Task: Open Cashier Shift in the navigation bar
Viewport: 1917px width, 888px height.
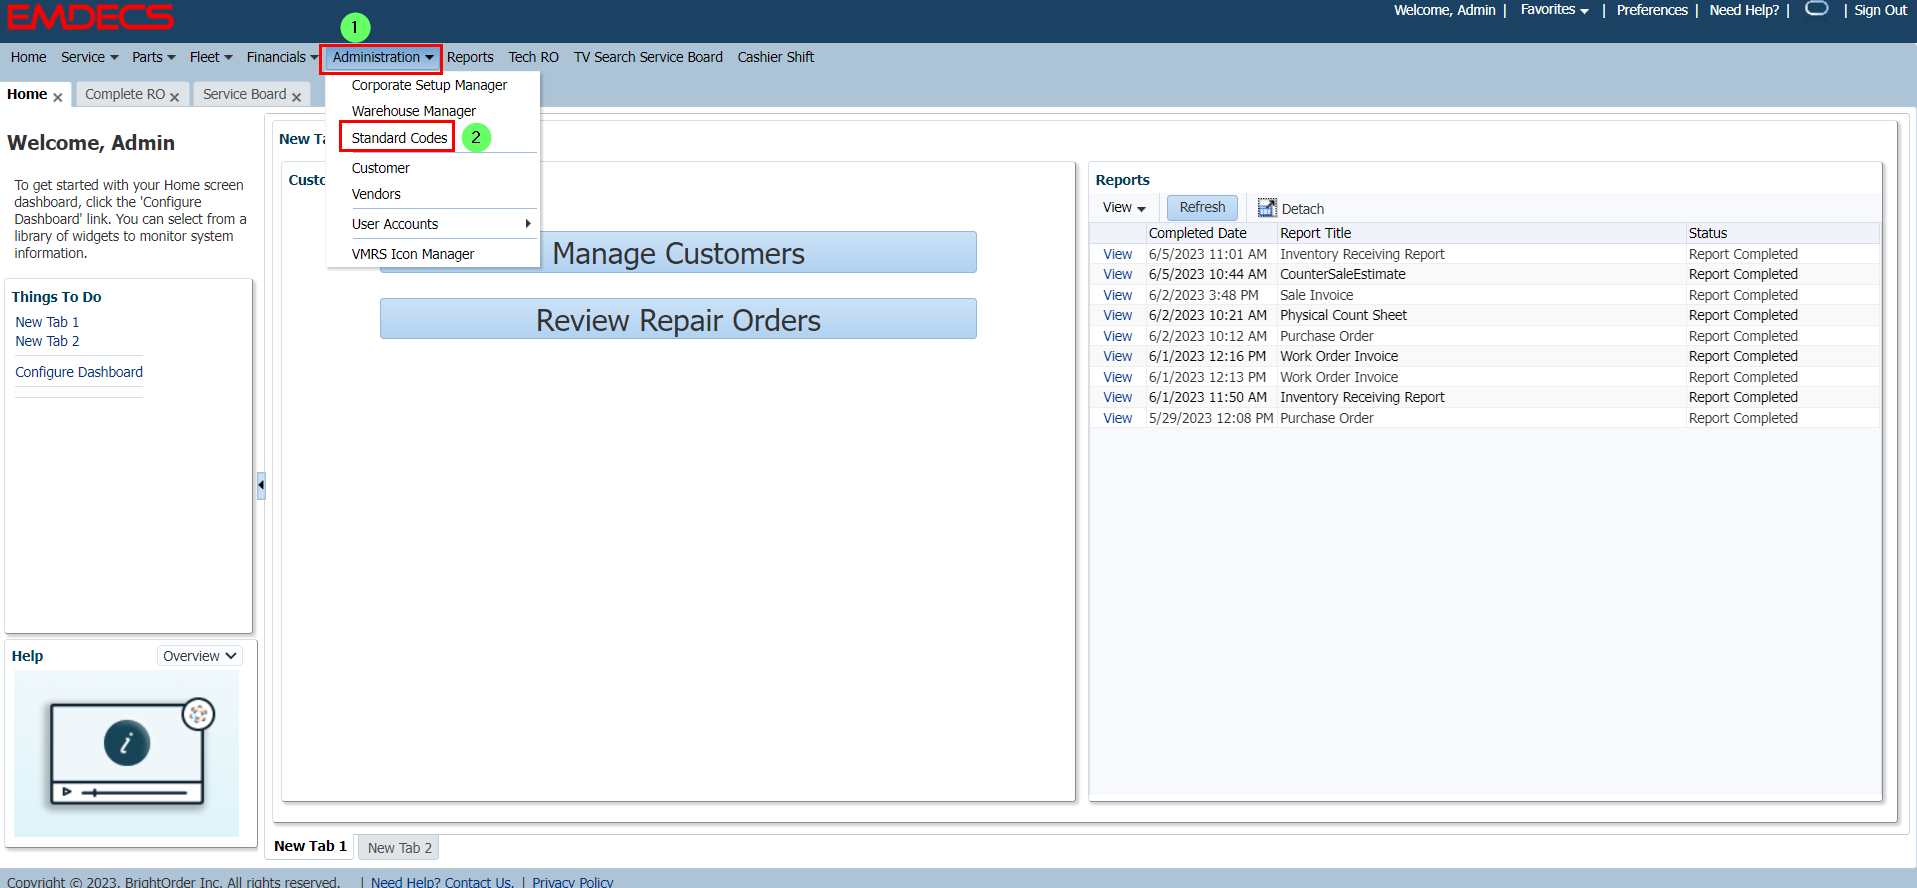Action: tap(776, 57)
